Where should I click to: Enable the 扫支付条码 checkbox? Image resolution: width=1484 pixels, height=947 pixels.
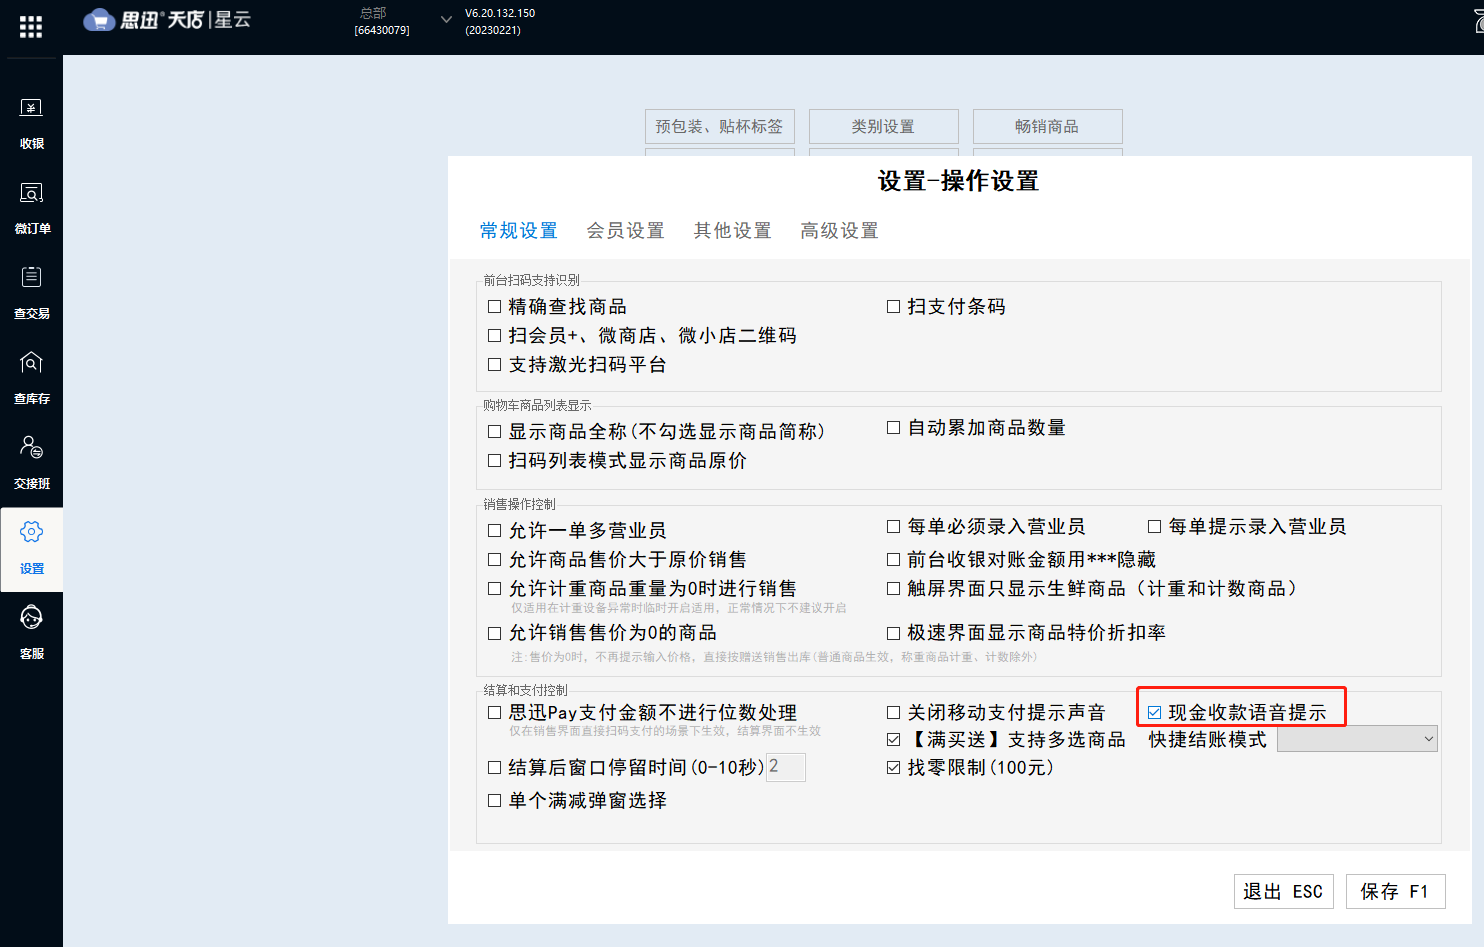(x=893, y=307)
